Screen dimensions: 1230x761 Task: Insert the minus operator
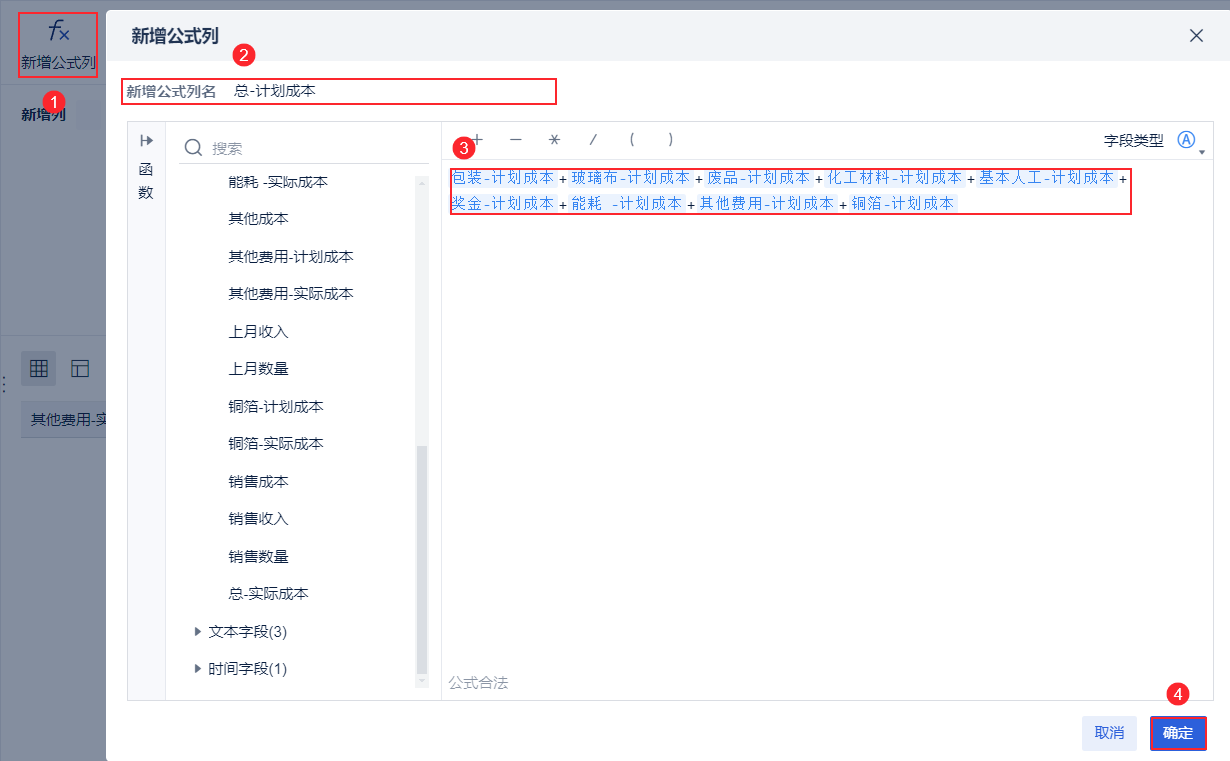pos(516,140)
